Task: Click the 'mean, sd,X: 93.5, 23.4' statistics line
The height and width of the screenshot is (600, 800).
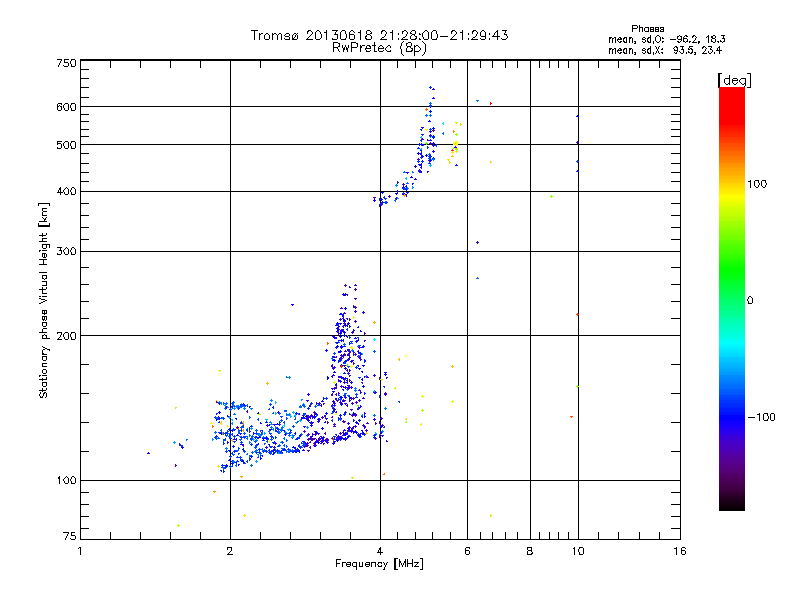Action: click(x=665, y=50)
